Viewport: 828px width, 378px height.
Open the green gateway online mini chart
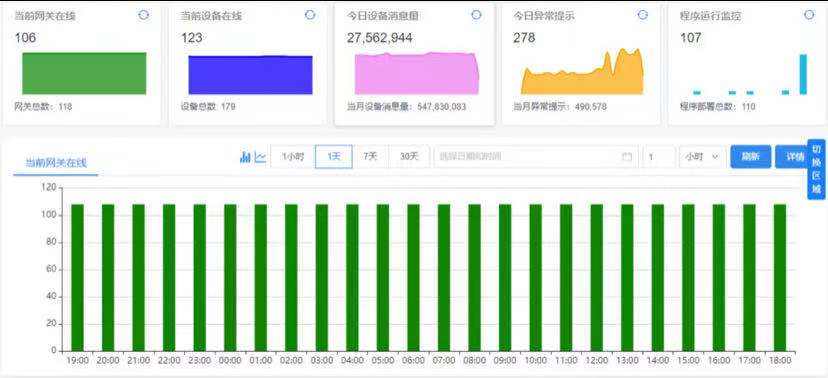84,73
